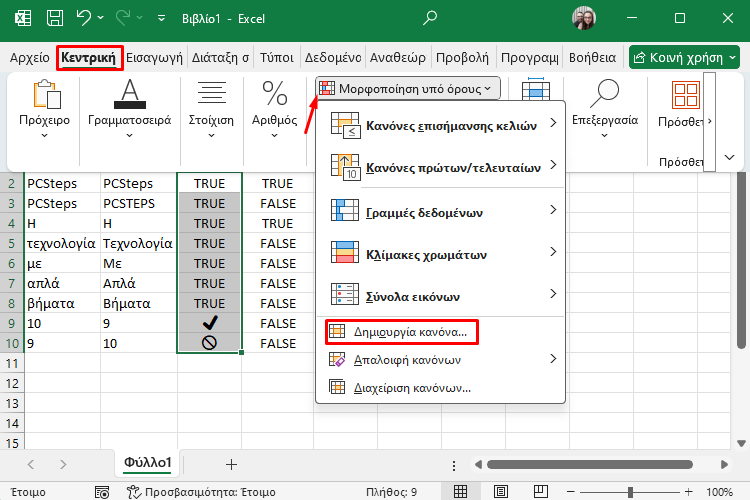Viewport: 750px width, 500px height.
Task: Click the Excel app icon in title bar
Action: pos(23,19)
